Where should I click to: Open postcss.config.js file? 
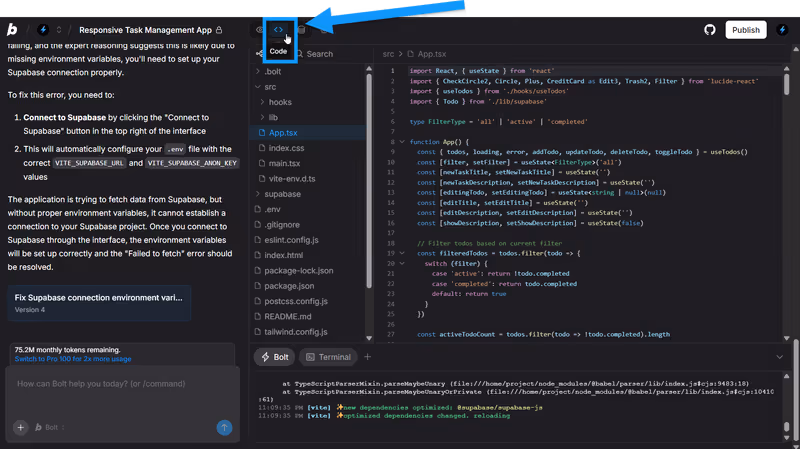click(296, 301)
